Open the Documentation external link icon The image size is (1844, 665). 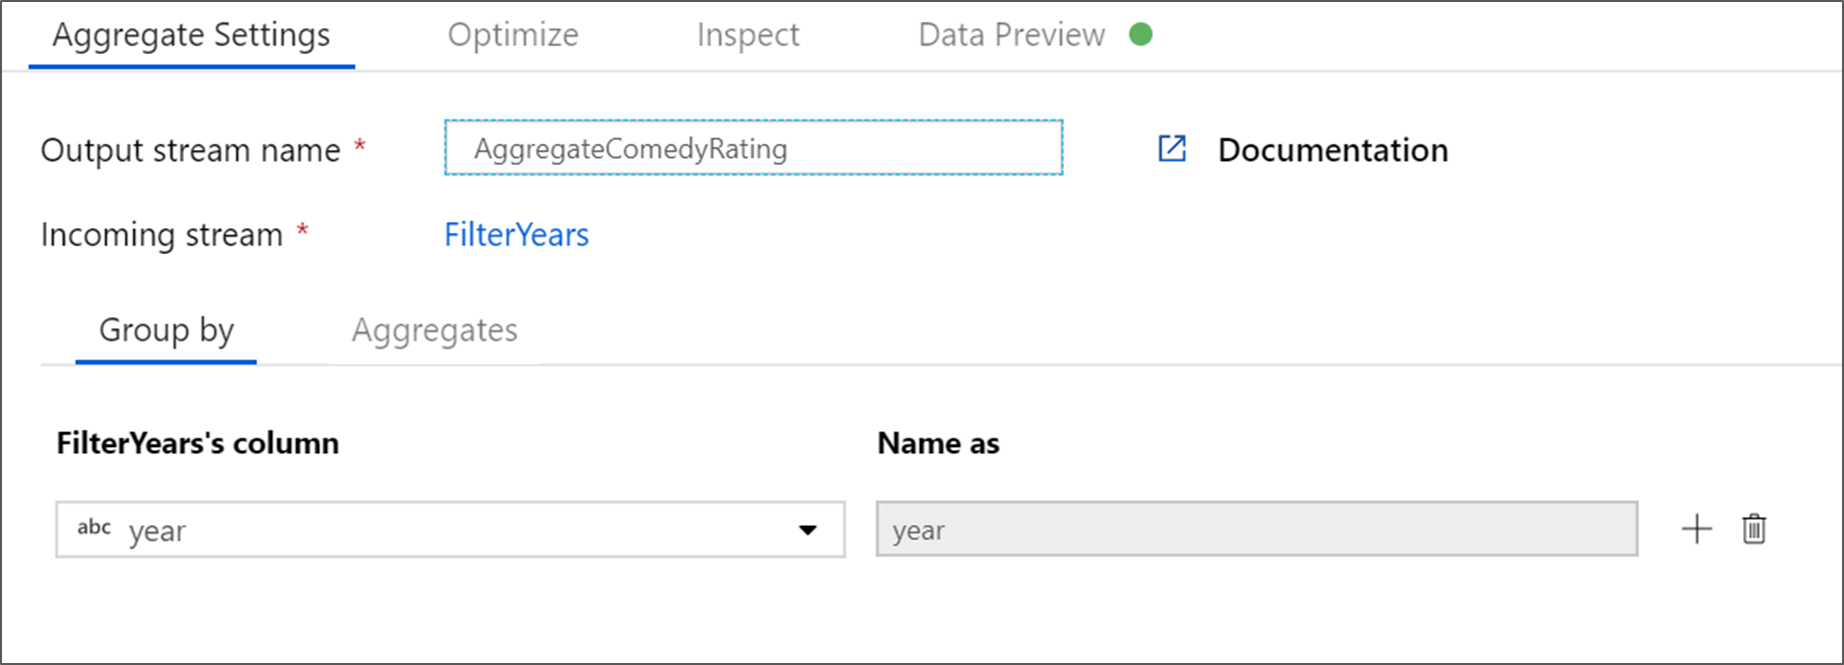coord(1172,149)
